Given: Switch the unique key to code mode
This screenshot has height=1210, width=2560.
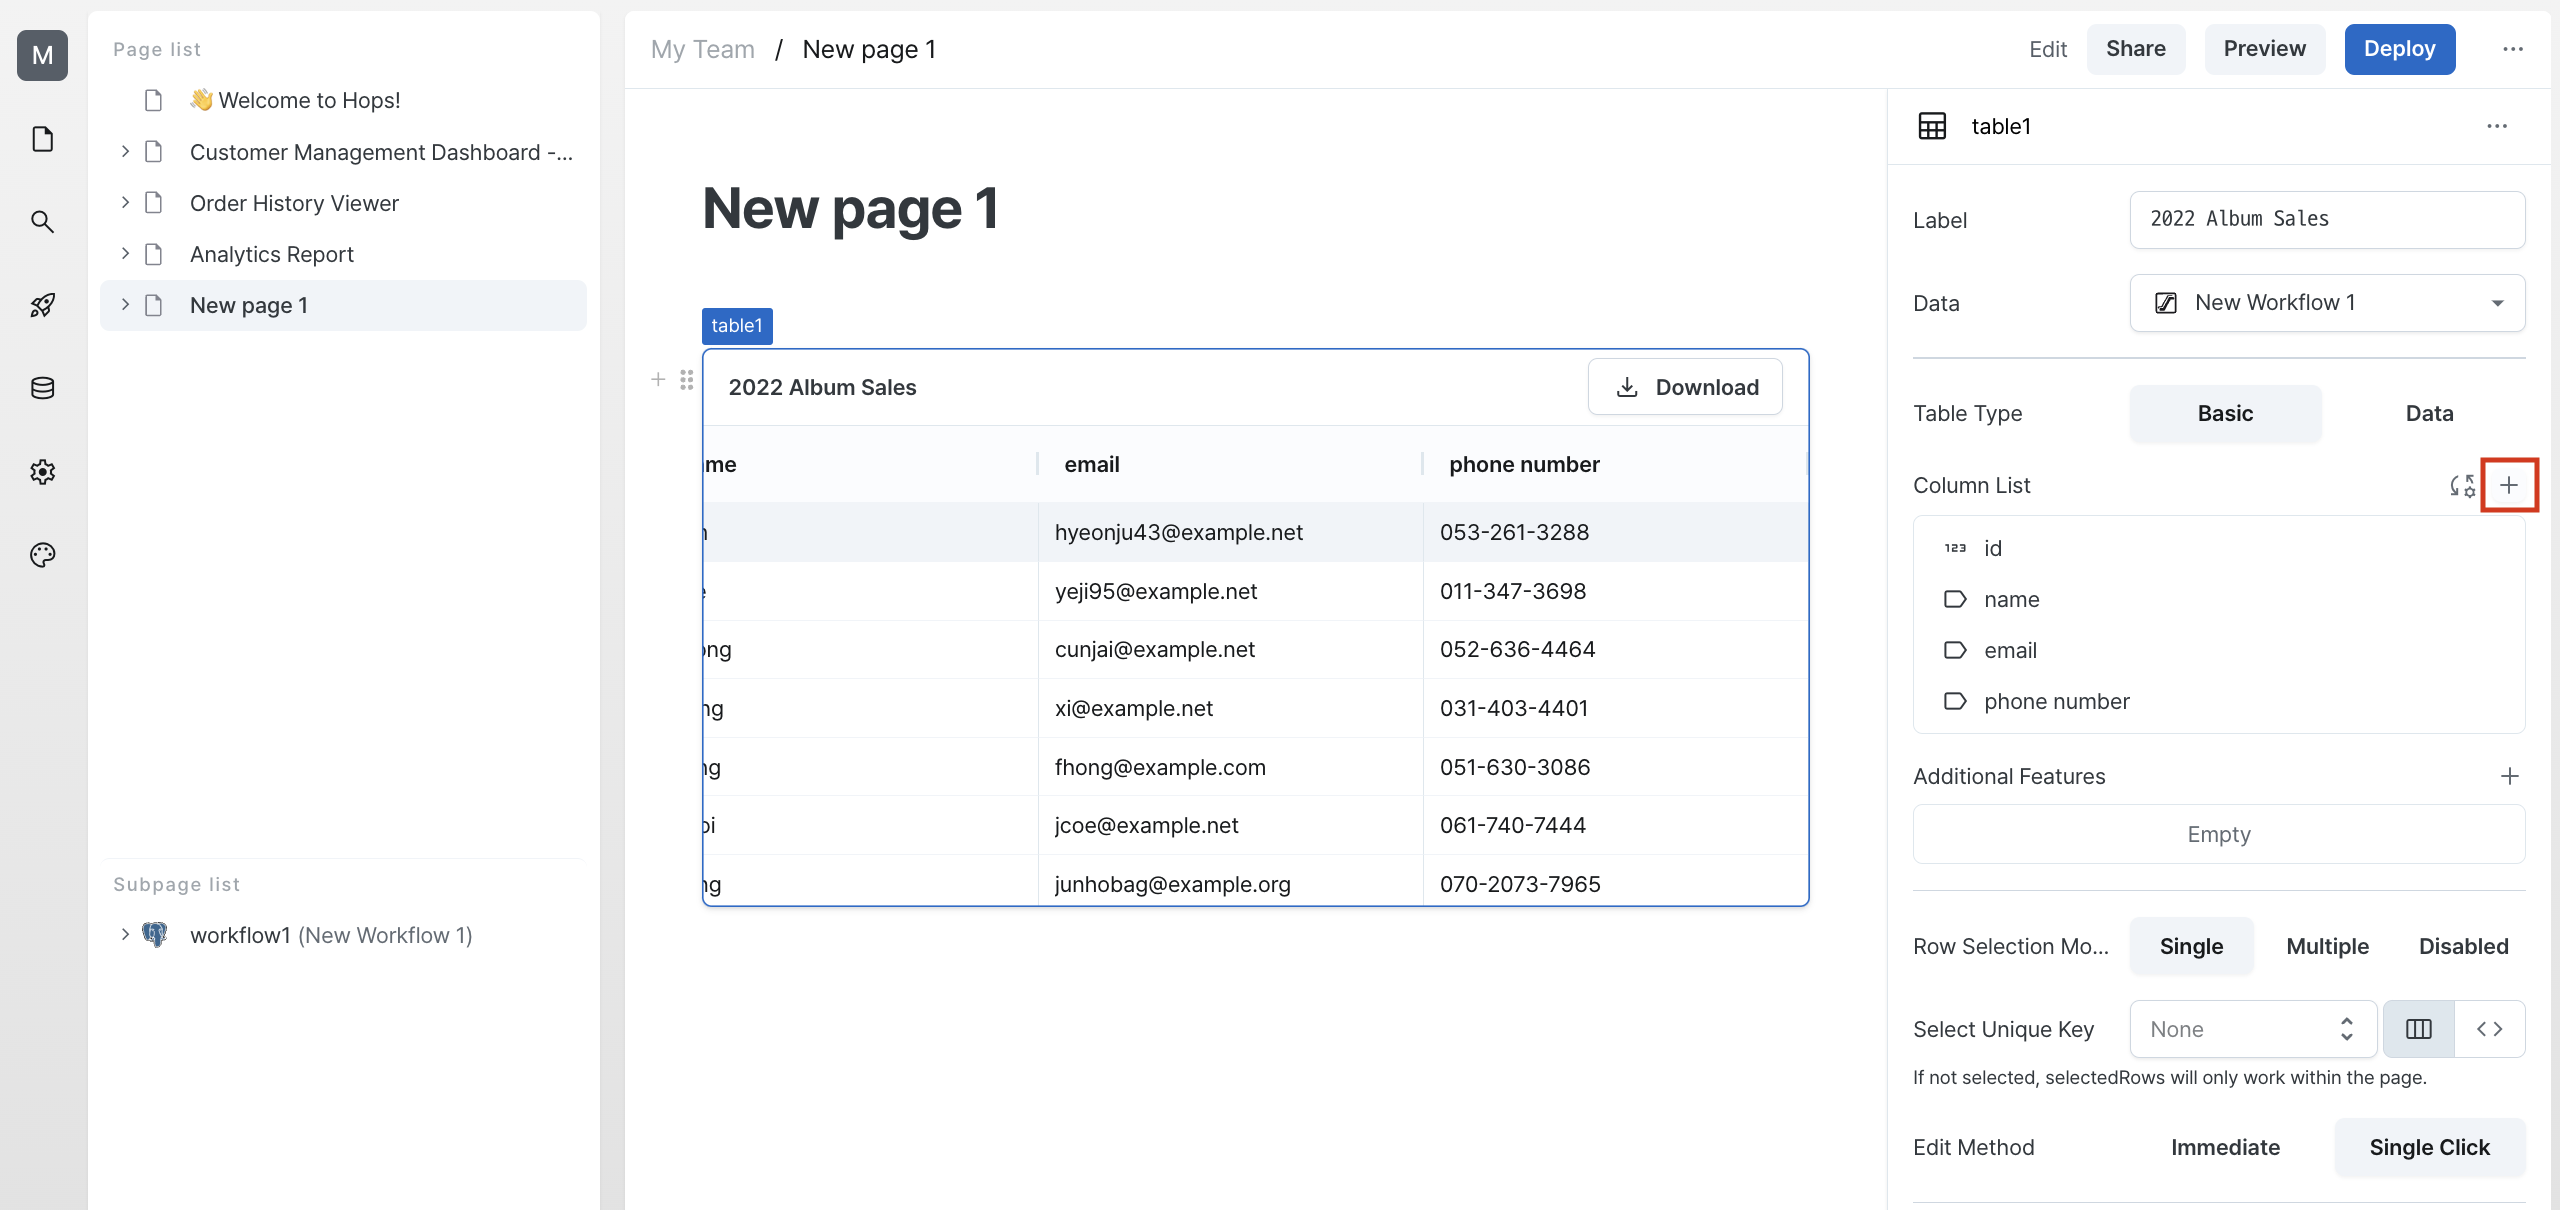Looking at the screenshot, I should click(2490, 1029).
